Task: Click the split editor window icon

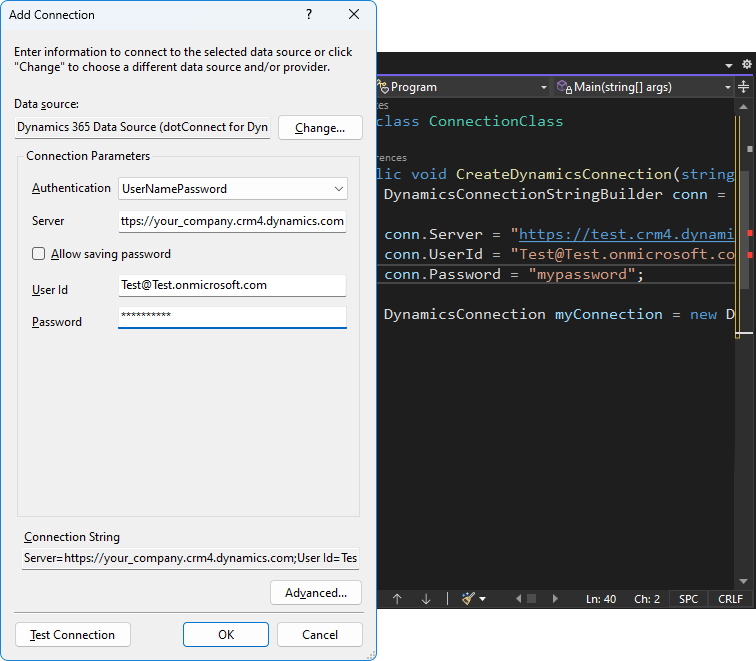Action: pyautogui.click(x=744, y=87)
